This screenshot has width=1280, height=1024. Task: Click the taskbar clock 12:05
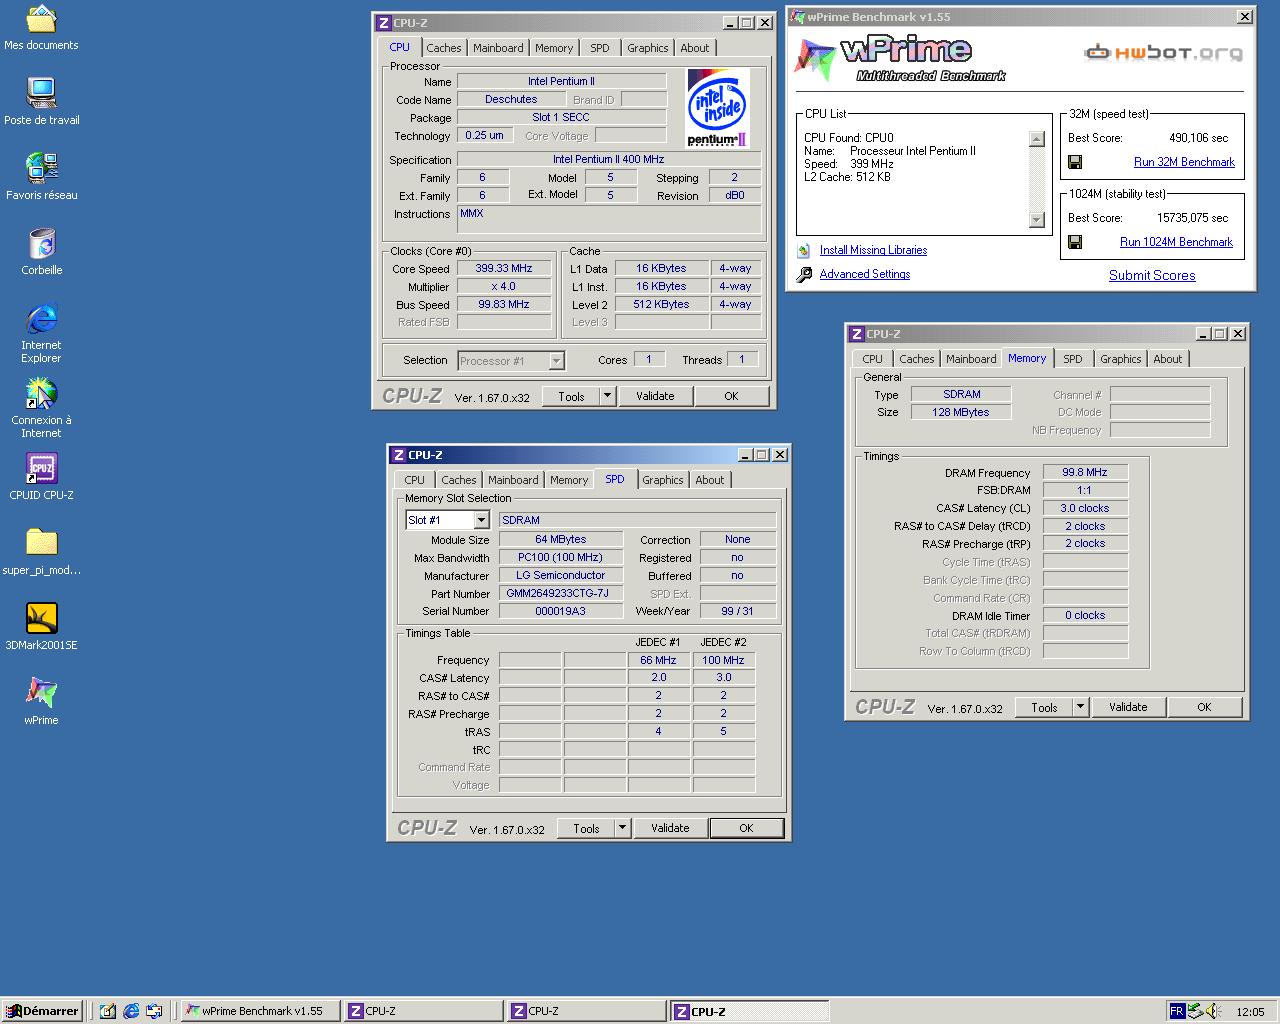point(1250,1012)
